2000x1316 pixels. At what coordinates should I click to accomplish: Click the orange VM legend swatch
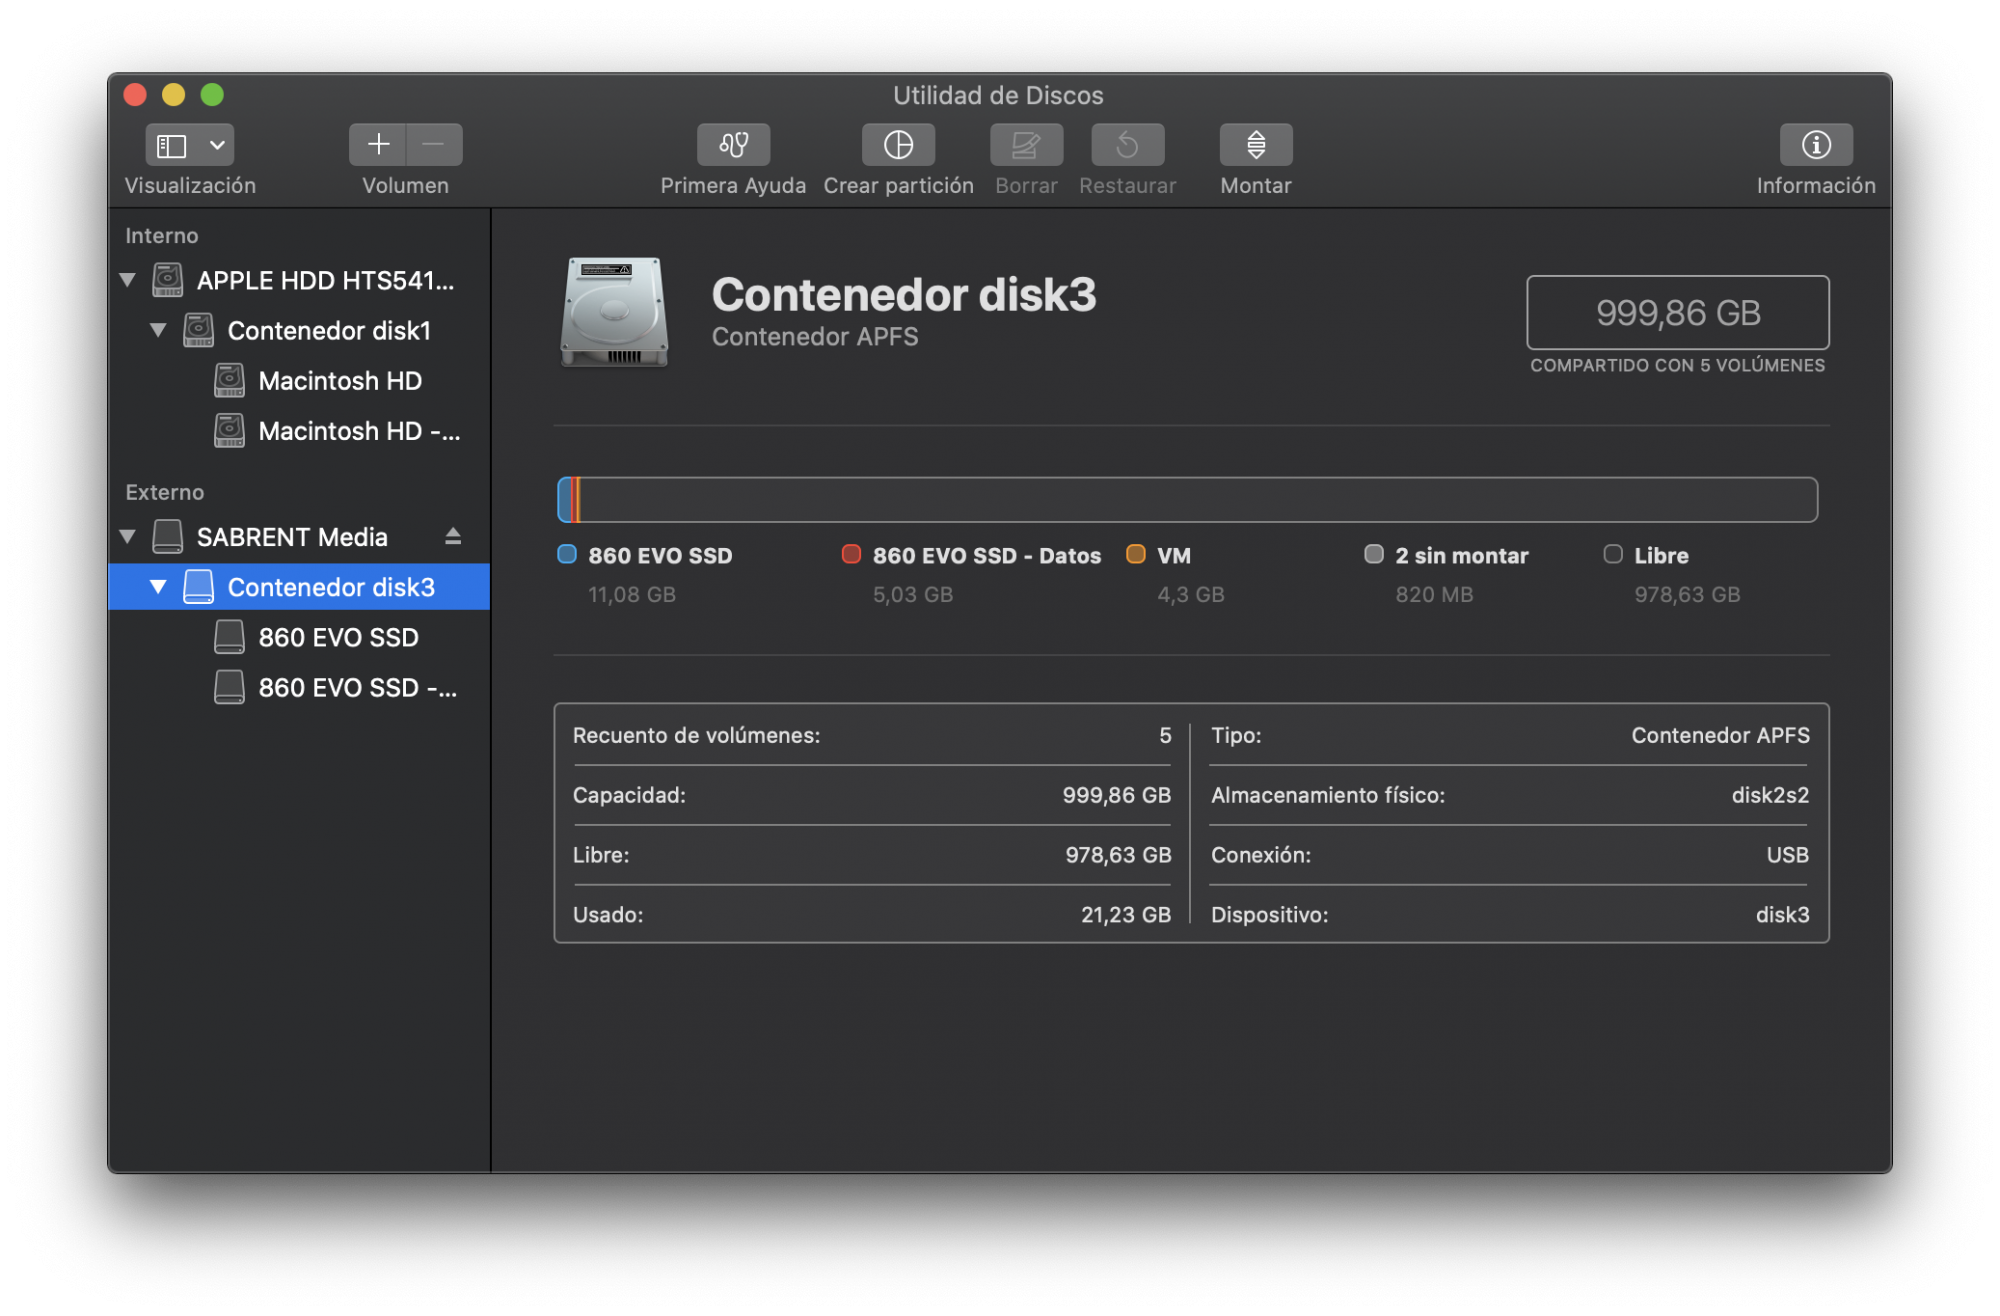tap(1135, 555)
